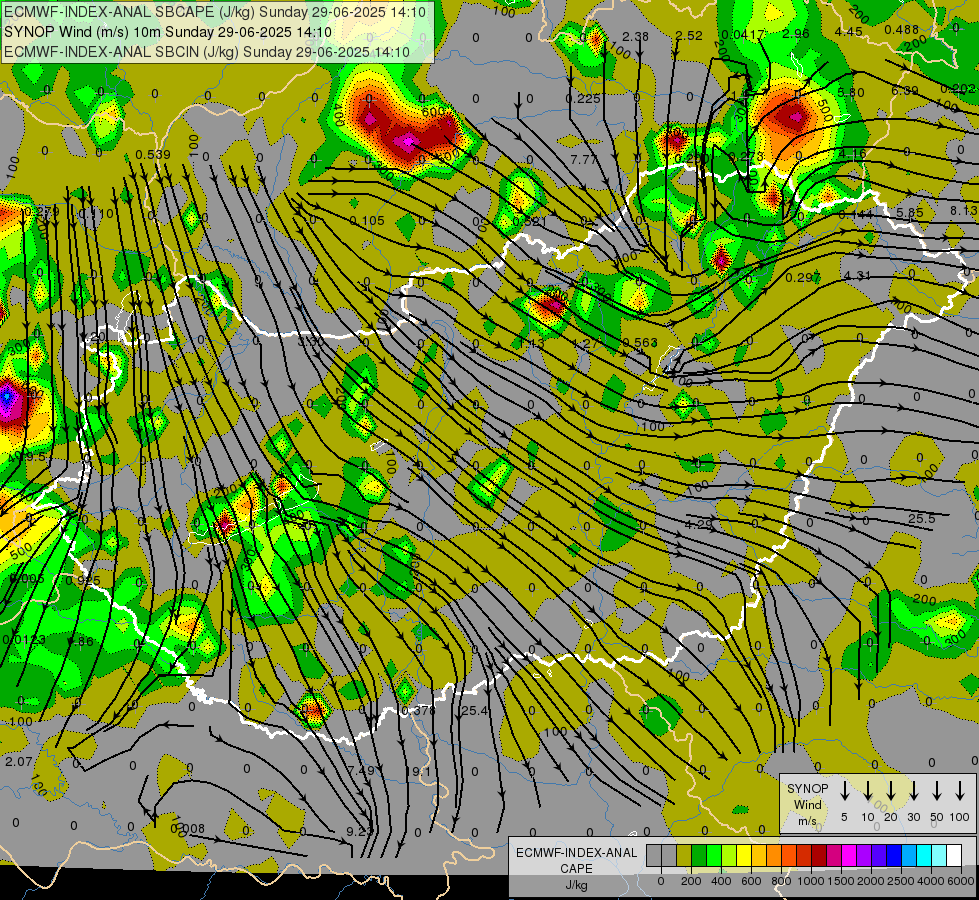Click the map value 2.52
Screen dimensions: 979x900
[x=689, y=36]
